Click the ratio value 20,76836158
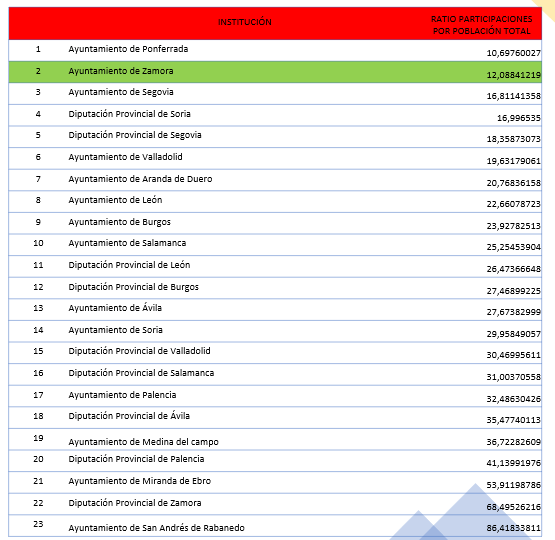 coord(514,183)
